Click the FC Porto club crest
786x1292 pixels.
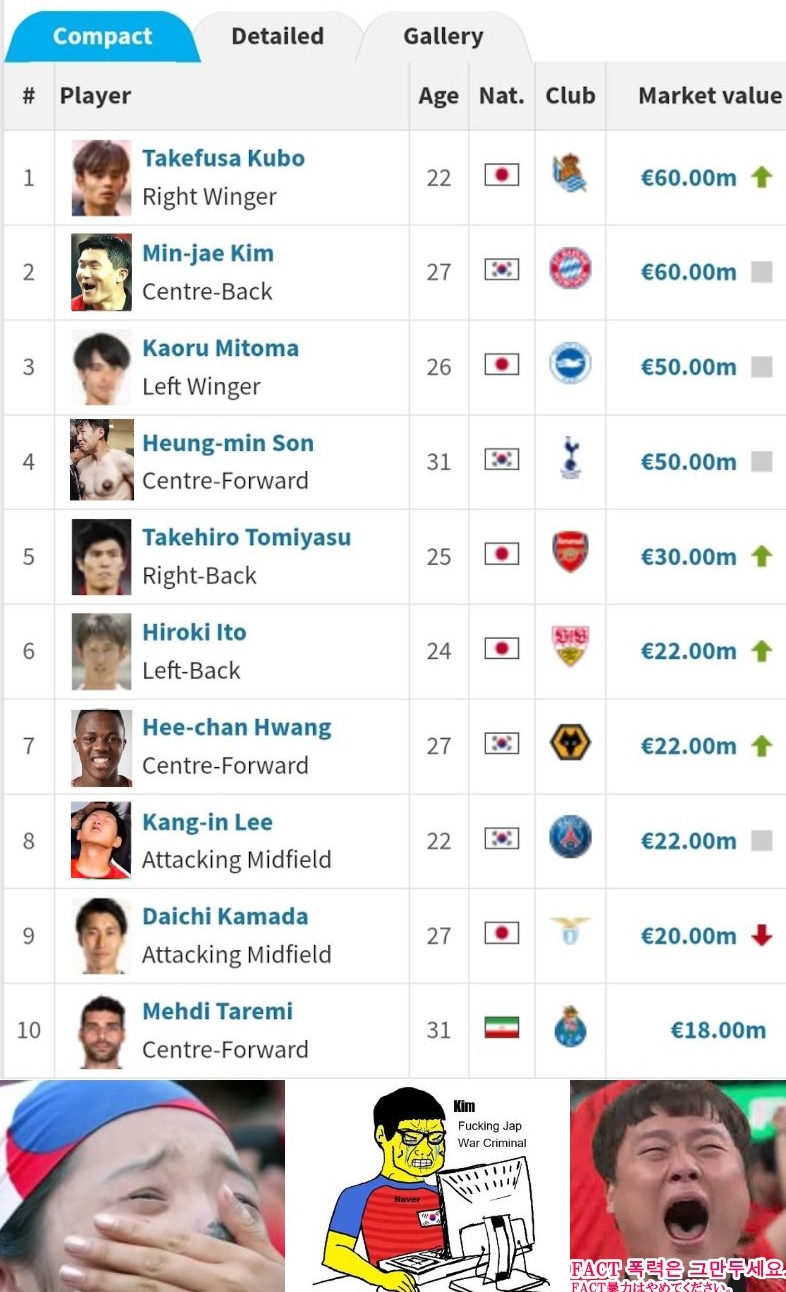(x=570, y=1028)
